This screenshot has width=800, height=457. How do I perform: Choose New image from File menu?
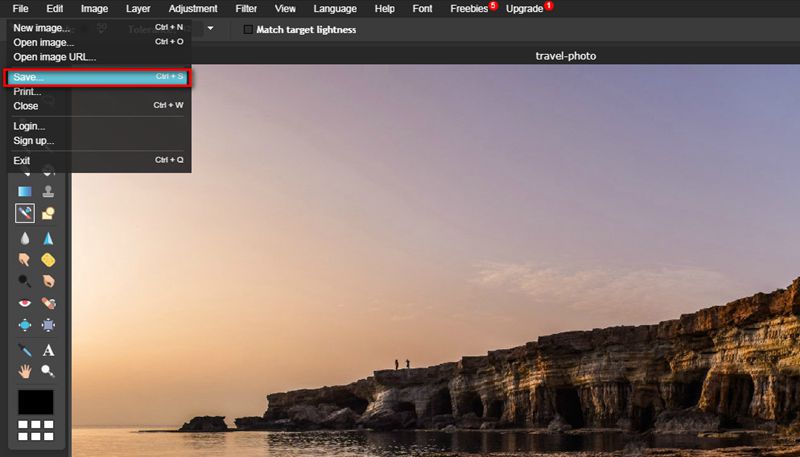click(98, 28)
